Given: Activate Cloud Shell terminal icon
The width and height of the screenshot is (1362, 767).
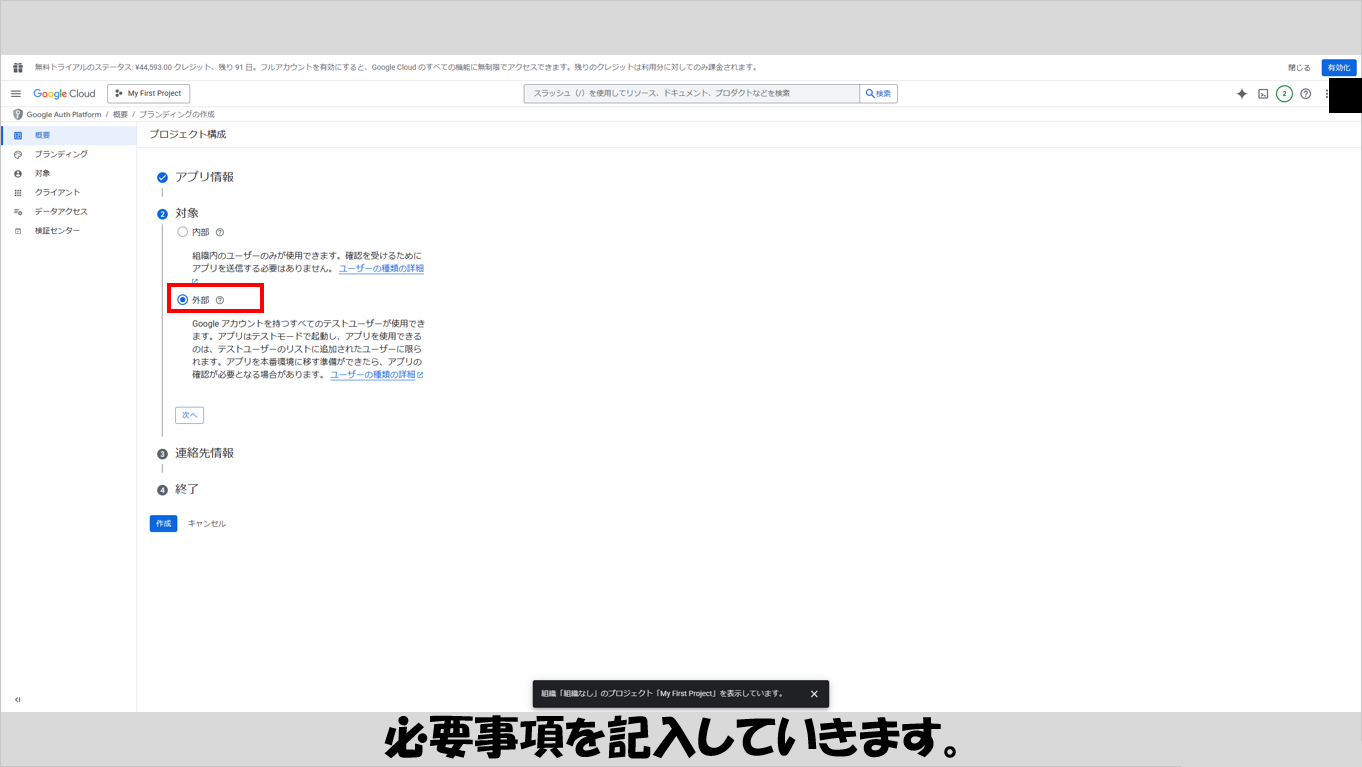Looking at the screenshot, I should [x=1263, y=94].
